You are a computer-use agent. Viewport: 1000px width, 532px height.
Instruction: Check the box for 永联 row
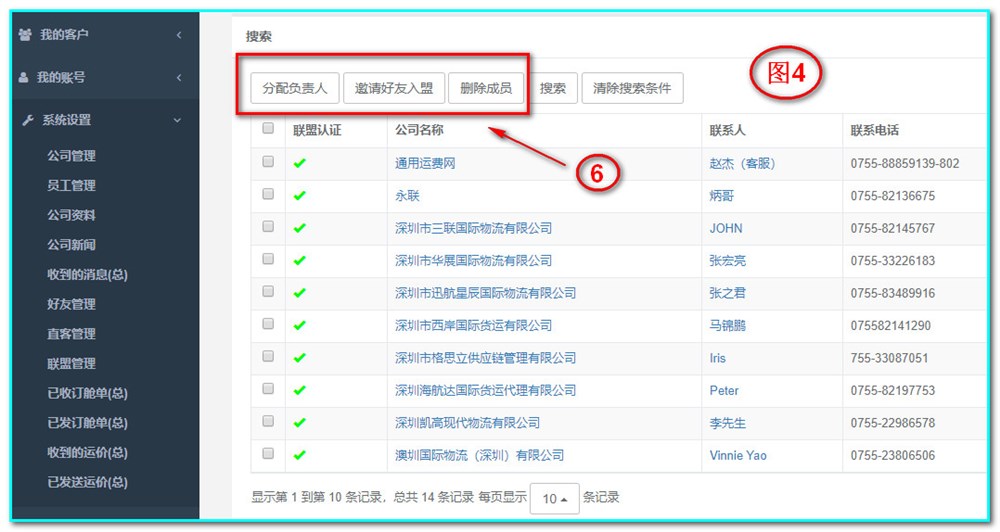point(268,193)
